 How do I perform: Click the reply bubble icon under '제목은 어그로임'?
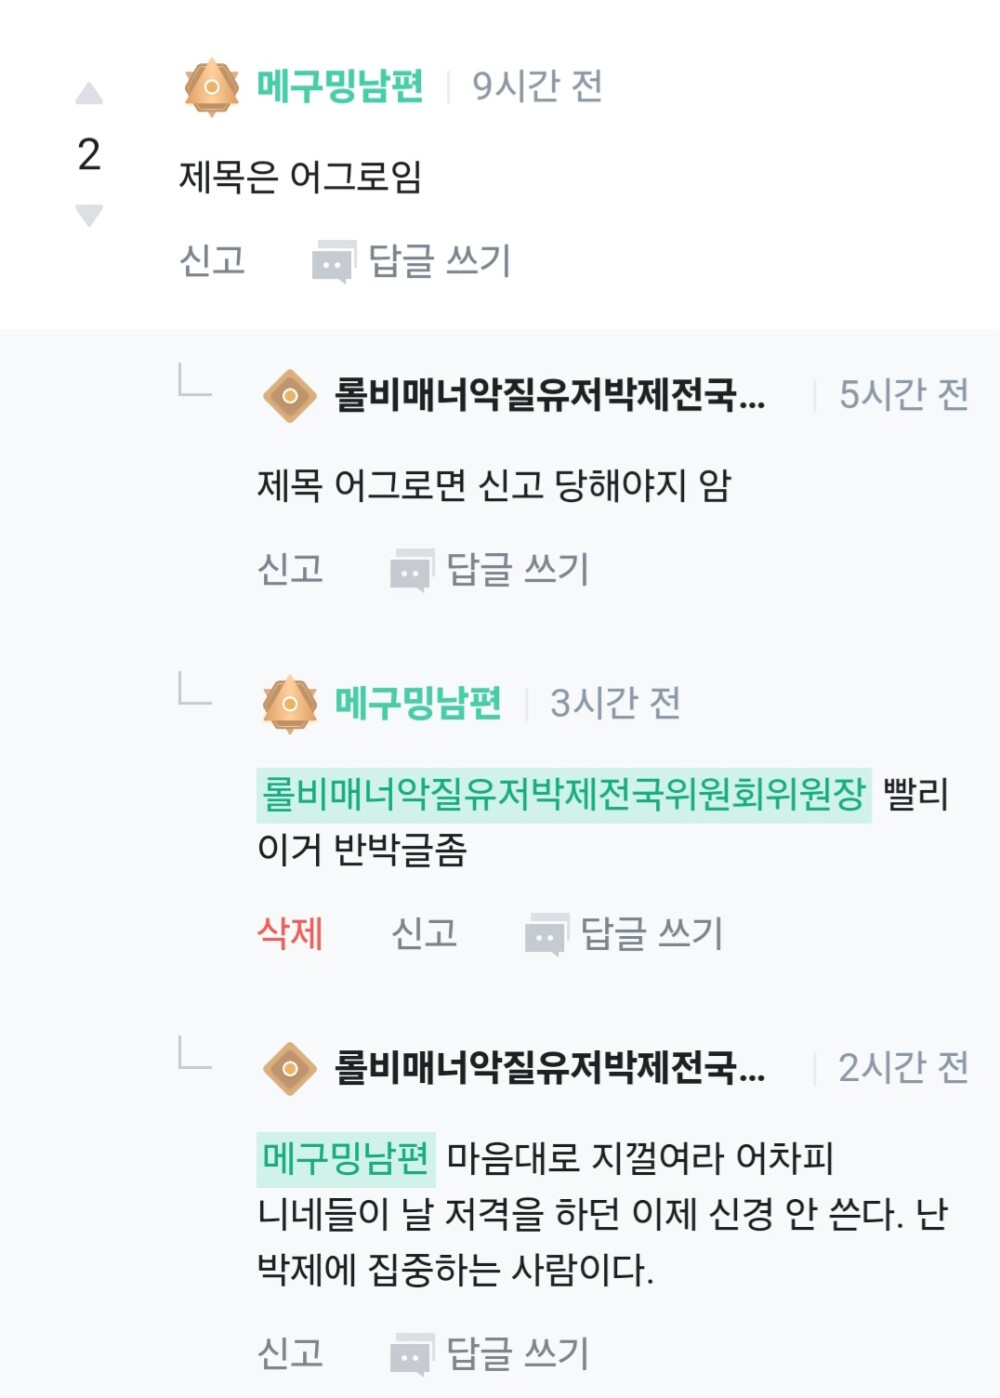coord(333,263)
